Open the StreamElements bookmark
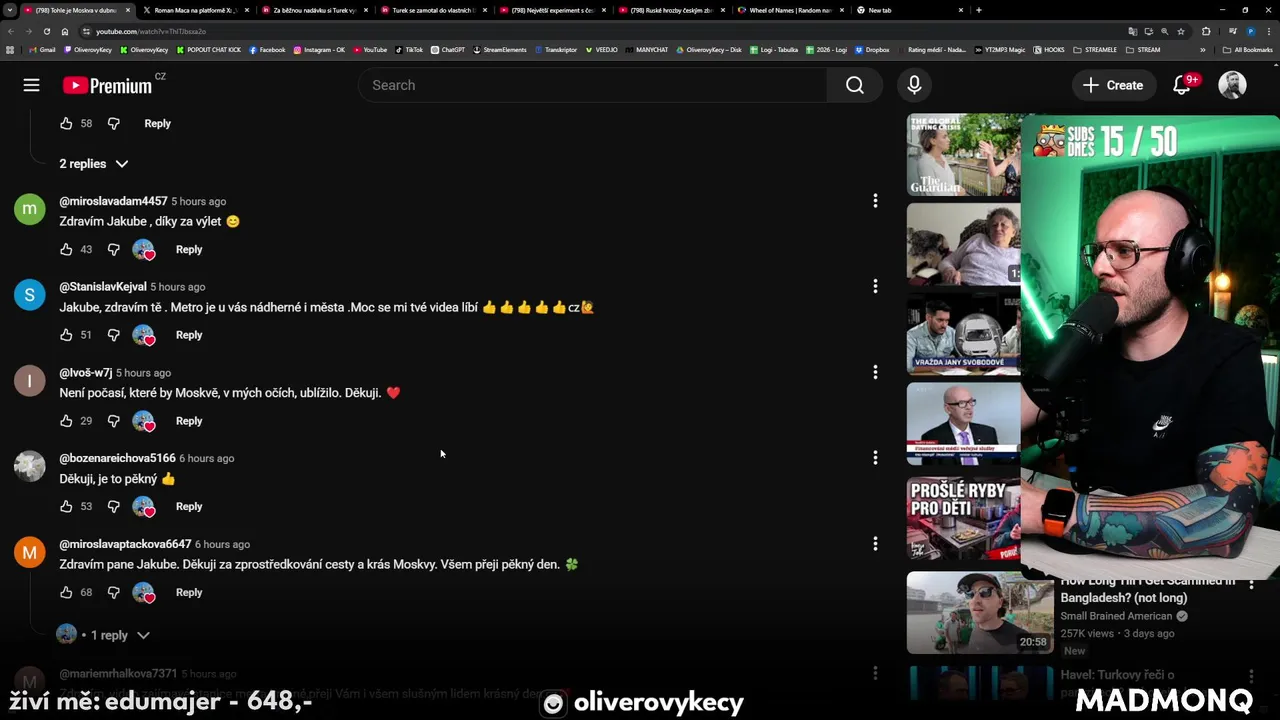Screen dimensions: 1280x720 (x=500, y=49)
